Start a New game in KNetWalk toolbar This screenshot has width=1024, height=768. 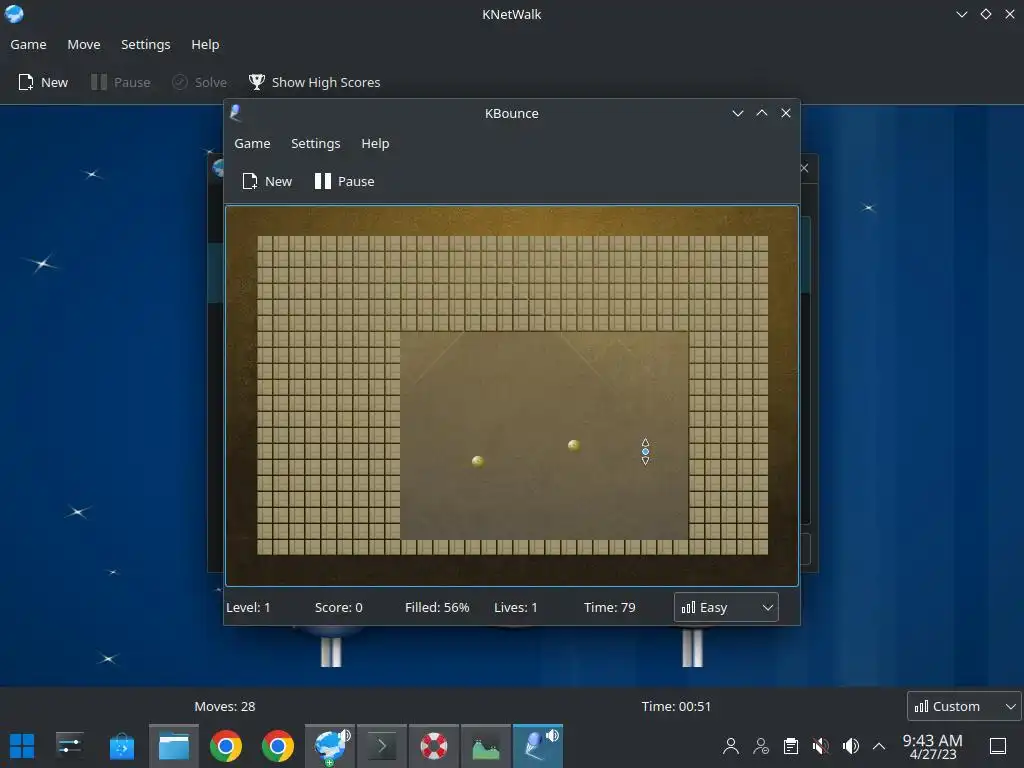coord(43,82)
